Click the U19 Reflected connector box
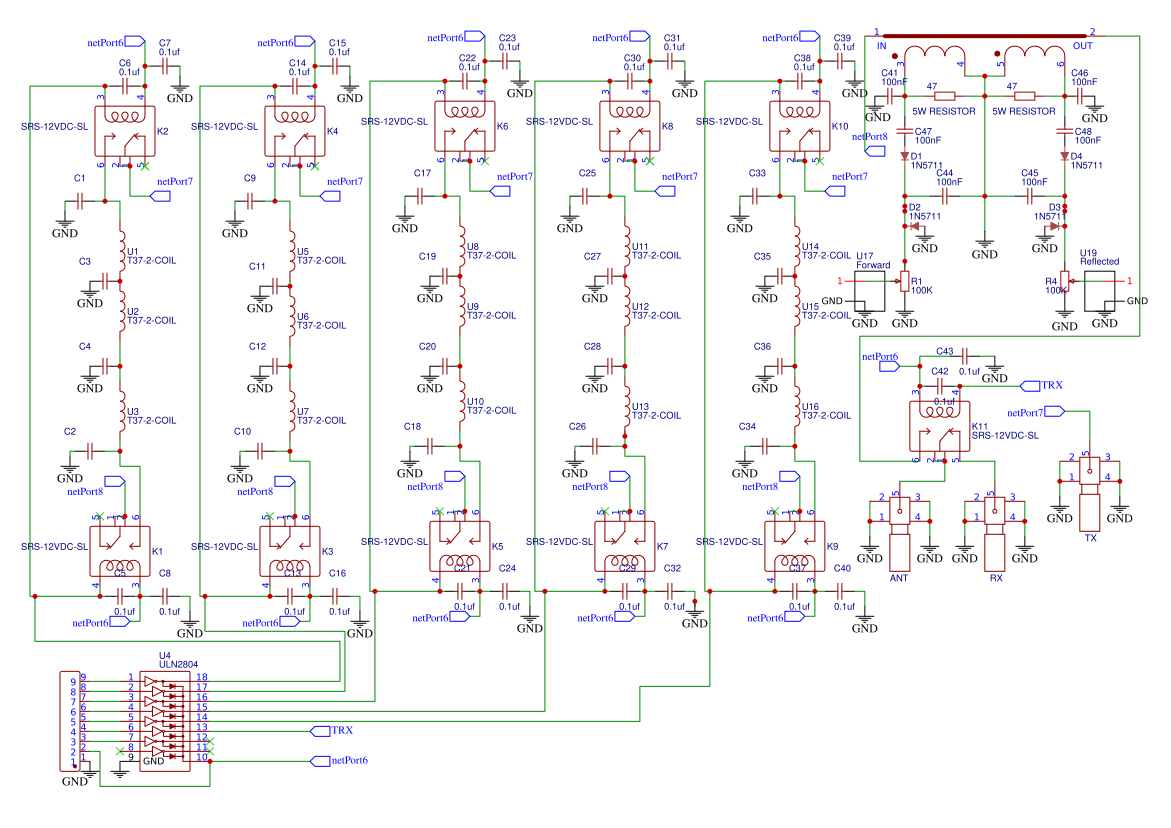1171x828 pixels. (x=1099, y=291)
